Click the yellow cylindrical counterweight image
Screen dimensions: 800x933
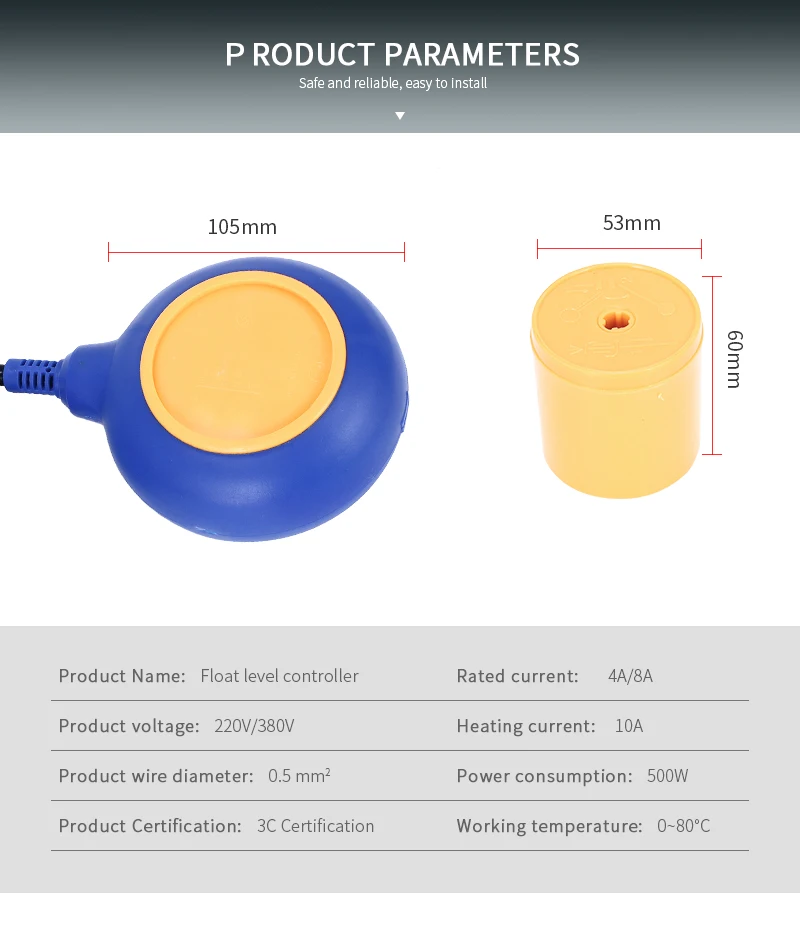(617, 381)
